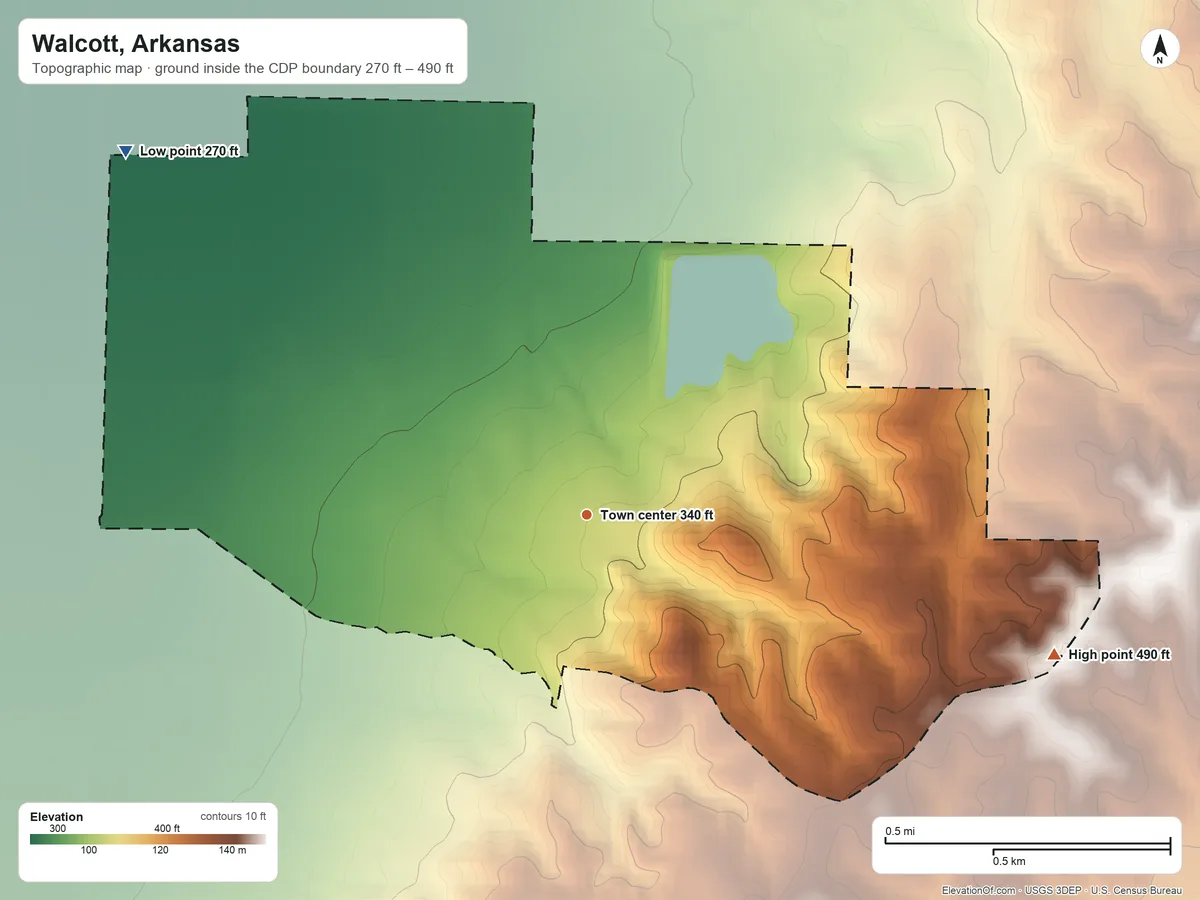Select the 'Walcott, Arkansas' title text

pyautogui.click(x=136, y=44)
